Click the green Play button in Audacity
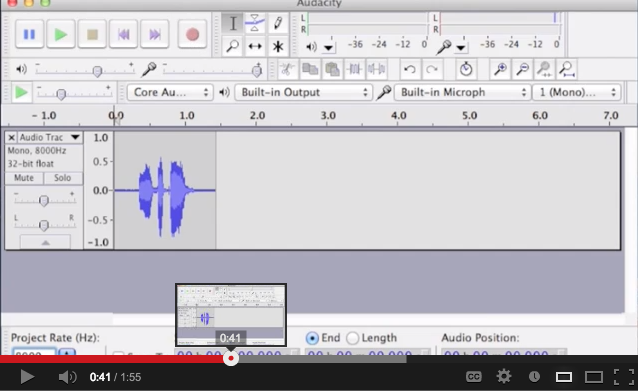638x391 pixels. coord(61,34)
